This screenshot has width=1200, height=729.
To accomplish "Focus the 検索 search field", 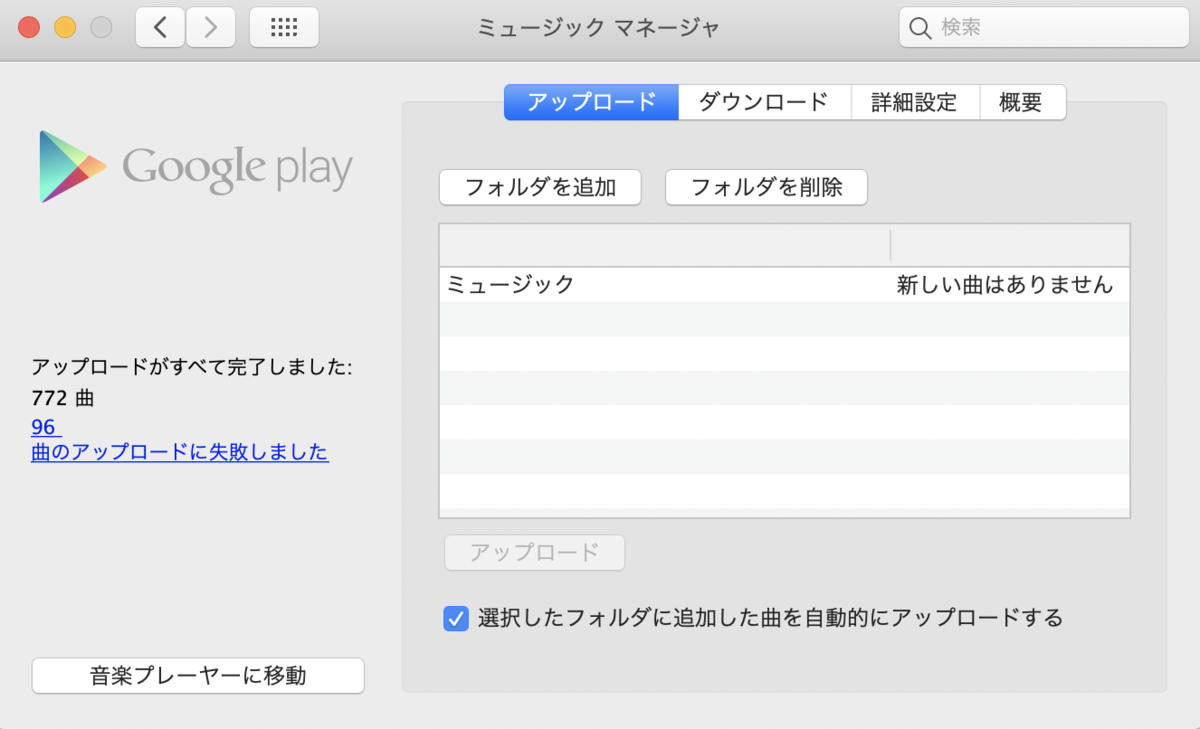I will (1042, 28).
